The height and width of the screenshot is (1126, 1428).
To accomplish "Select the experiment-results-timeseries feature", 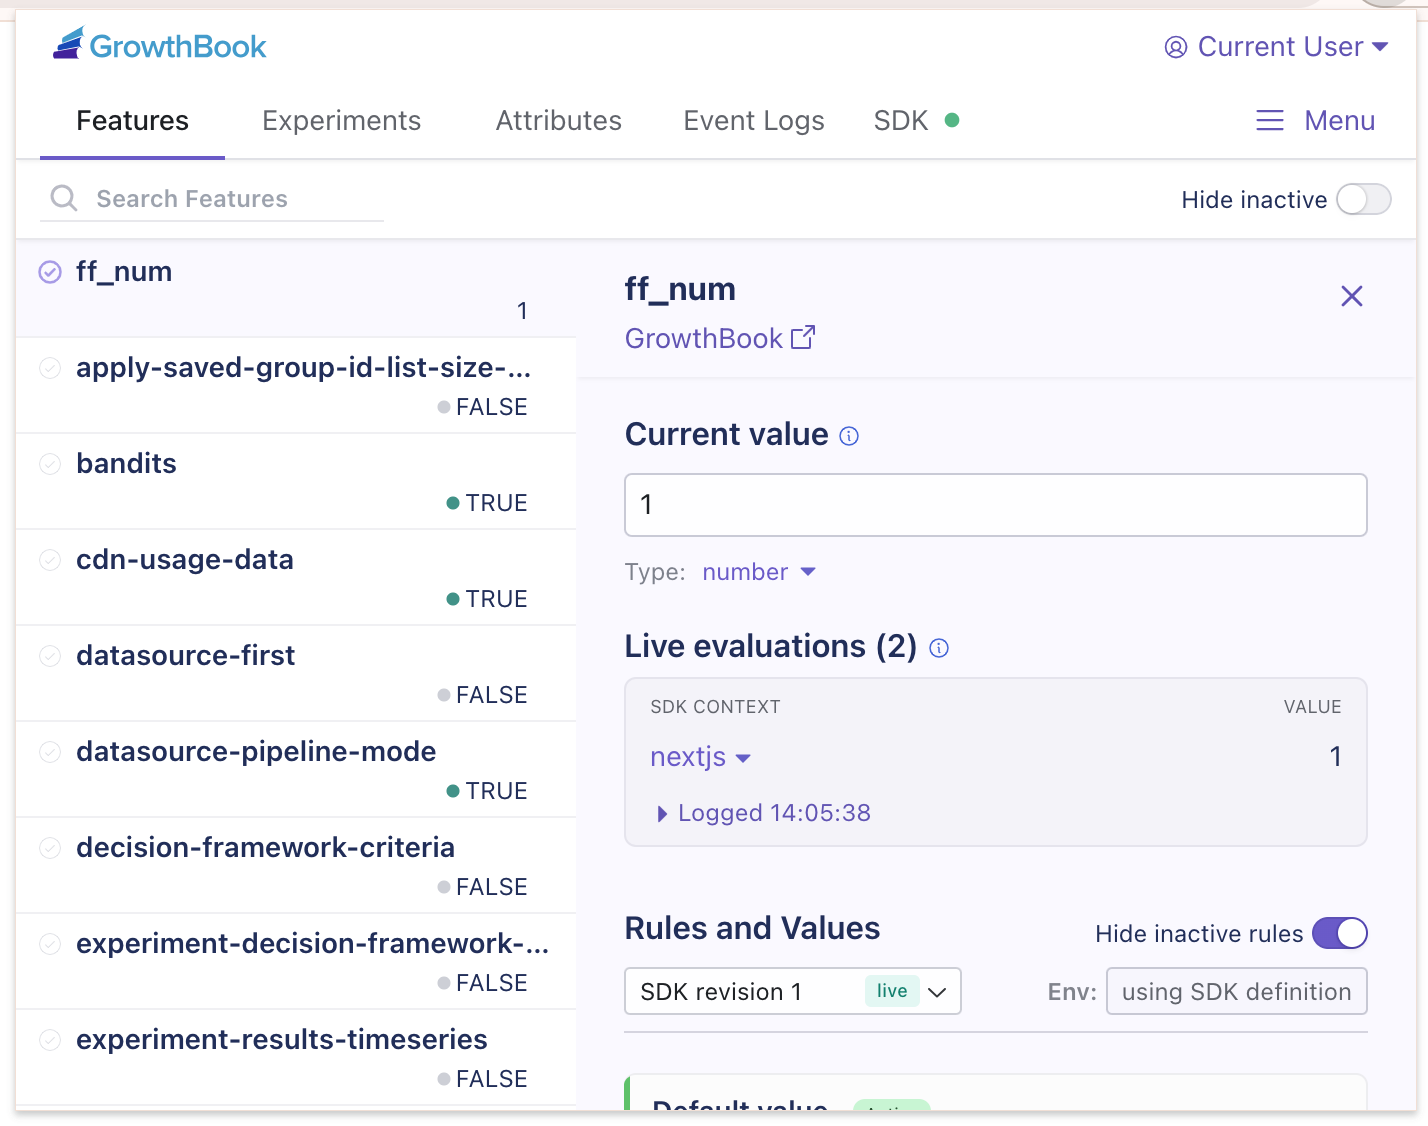I will point(296,1058).
